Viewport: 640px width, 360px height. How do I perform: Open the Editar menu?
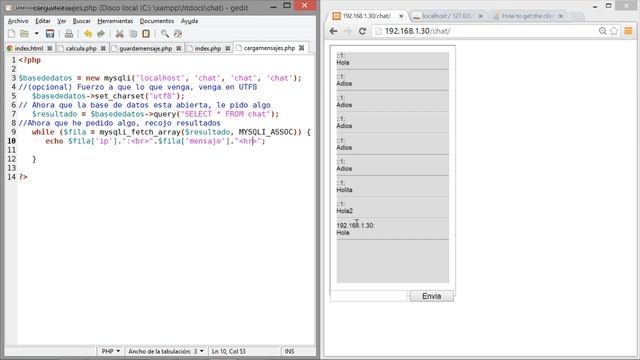(43, 21)
